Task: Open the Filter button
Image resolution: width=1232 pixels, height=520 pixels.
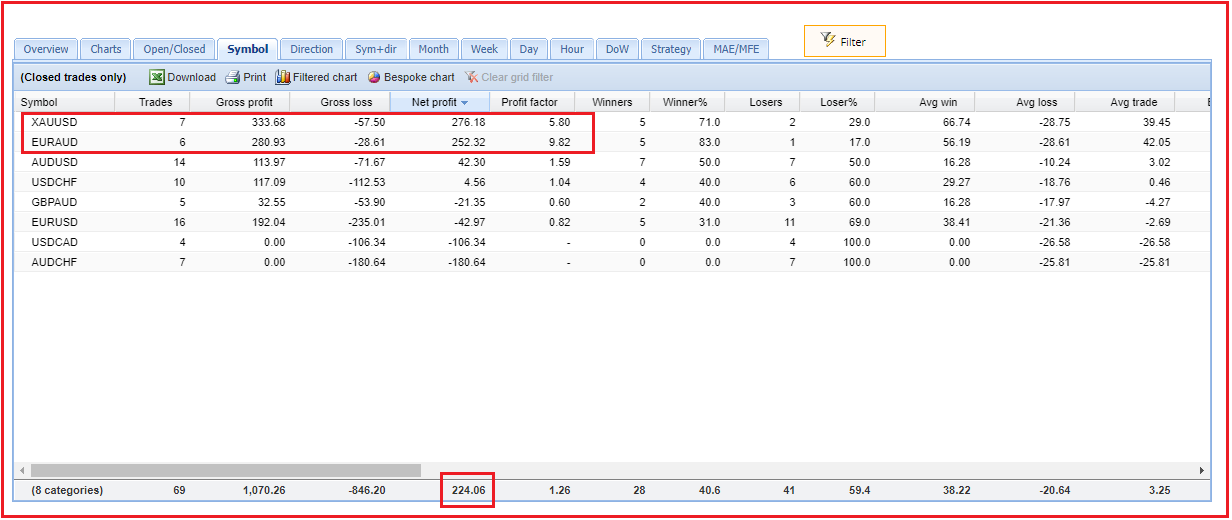Action: click(x=844, y=41)
